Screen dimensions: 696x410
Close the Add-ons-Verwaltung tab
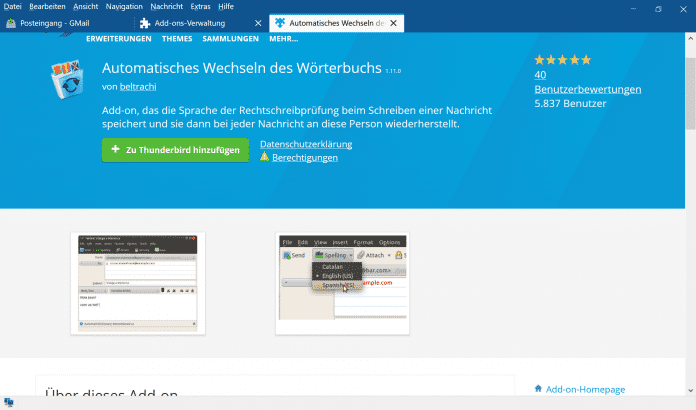tap(258, 22)
